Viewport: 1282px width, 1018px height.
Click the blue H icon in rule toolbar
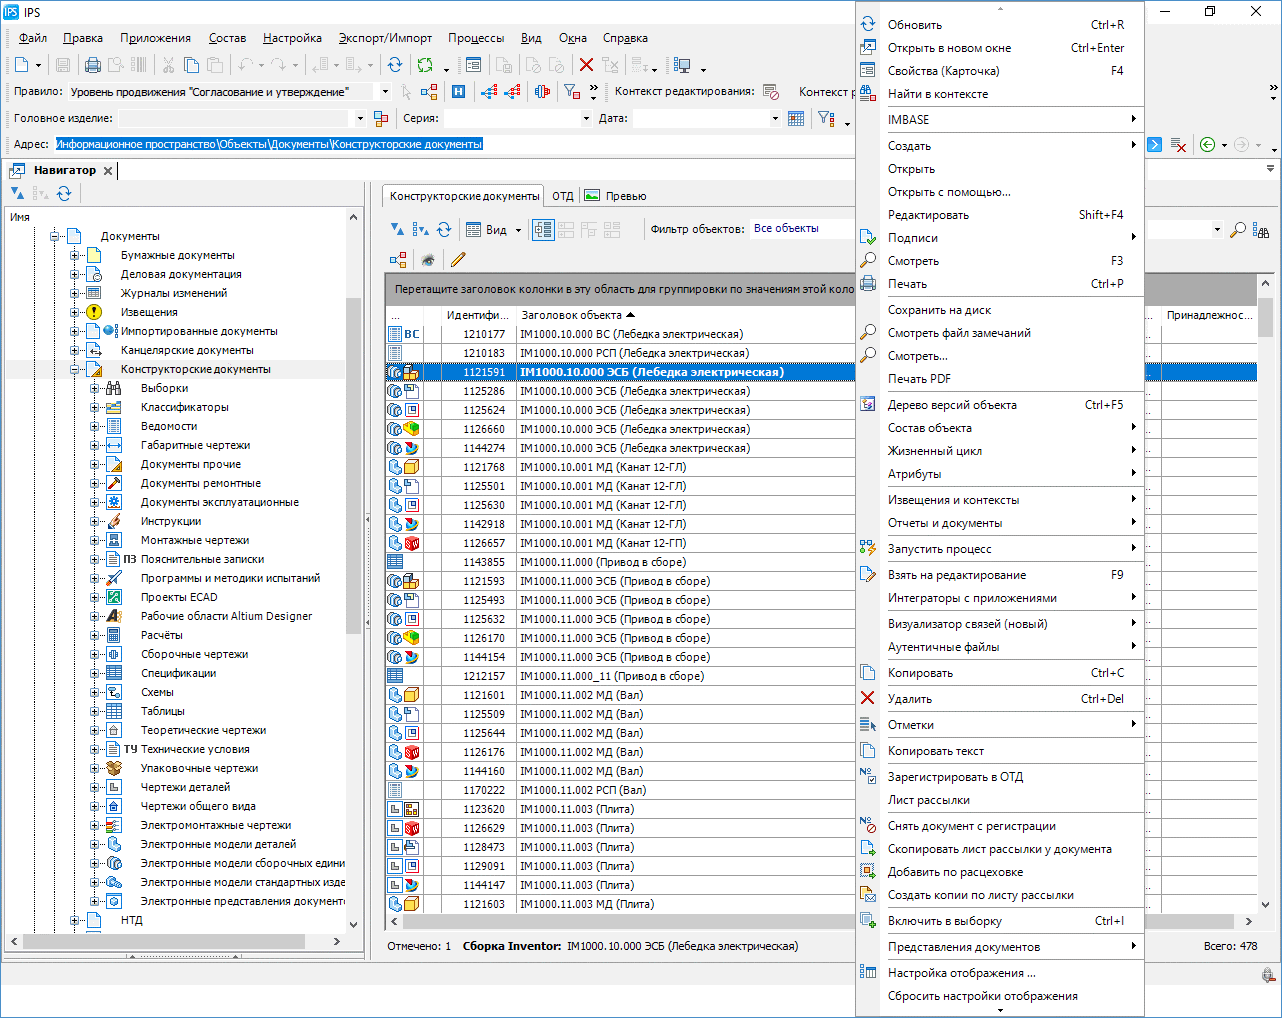(x=458, y=92)
